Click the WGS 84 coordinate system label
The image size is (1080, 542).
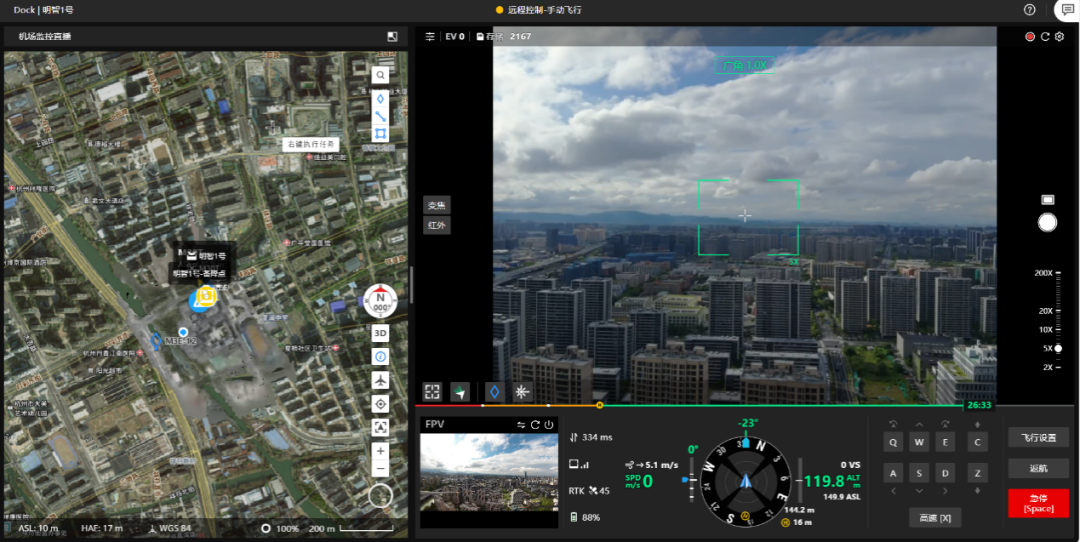click(176, 528)
